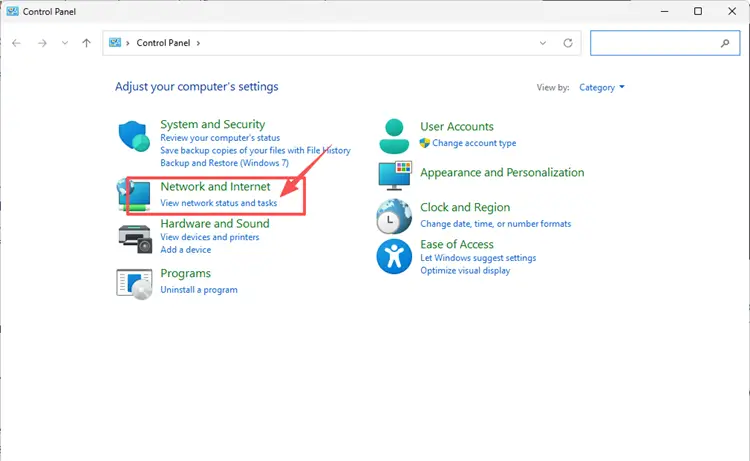Go back with the back arrow
This screenshot has width=750, height=461.
(x=17, y=43)
